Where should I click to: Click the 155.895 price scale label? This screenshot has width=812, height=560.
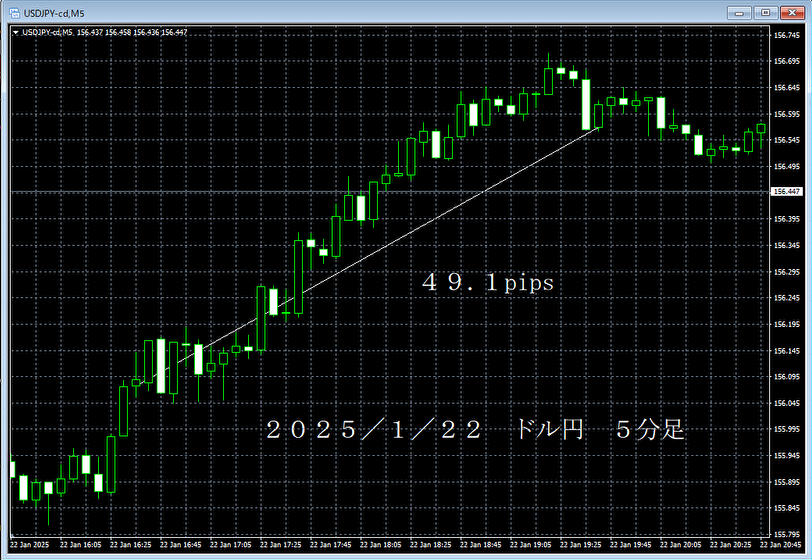pos(787,482)
